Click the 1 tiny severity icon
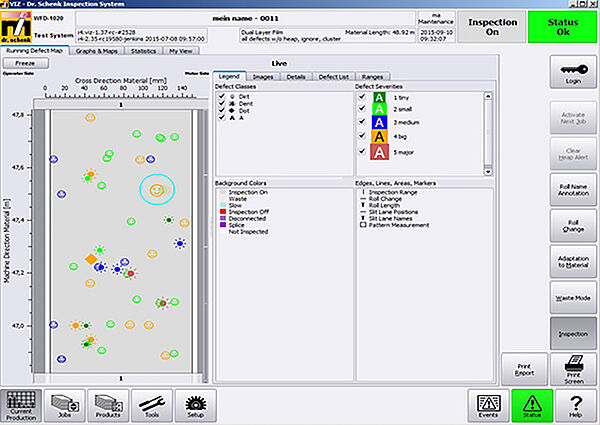 point(379,98)
